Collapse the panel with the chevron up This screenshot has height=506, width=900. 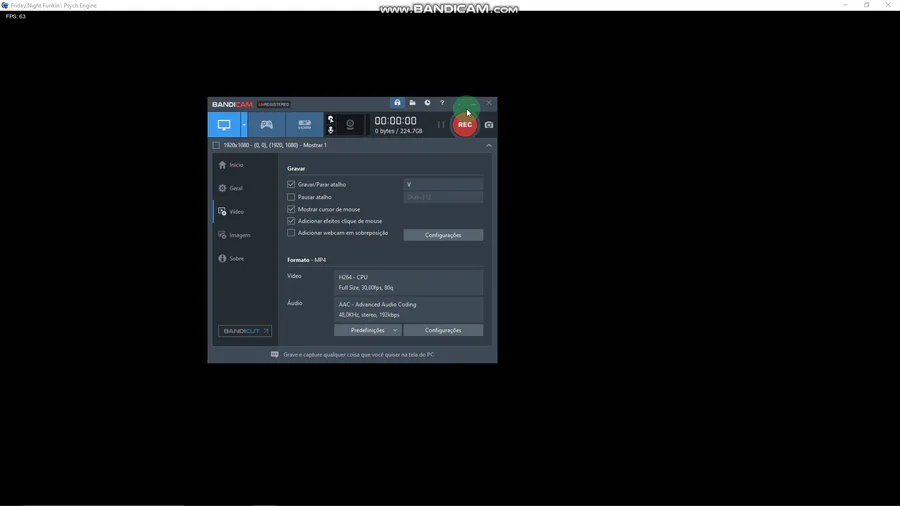tap(488, 146)
